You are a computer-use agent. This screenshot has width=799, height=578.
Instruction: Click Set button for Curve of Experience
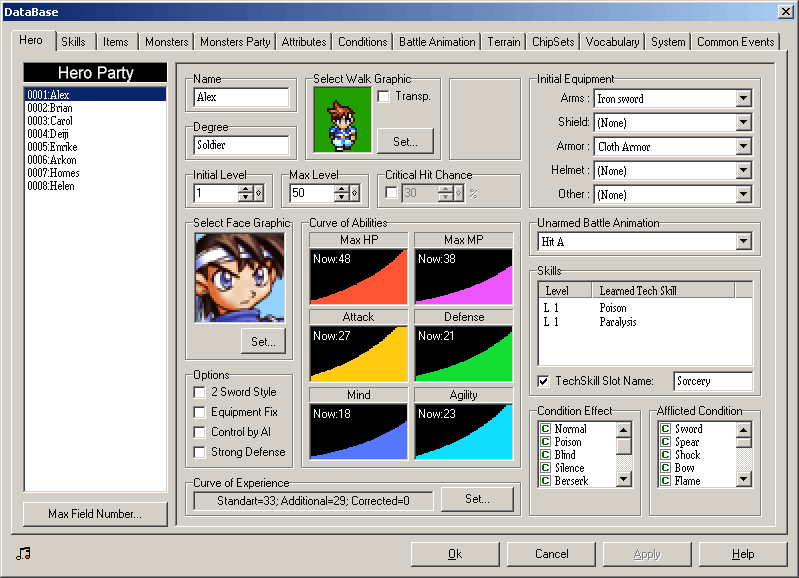coord(477,498)
